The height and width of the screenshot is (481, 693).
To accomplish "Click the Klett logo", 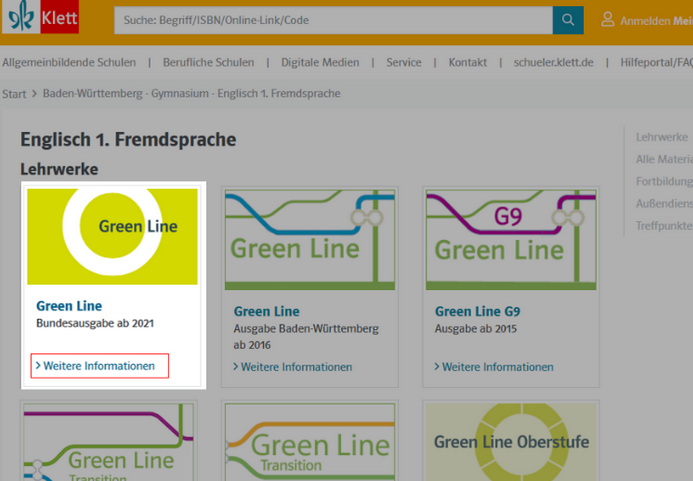I will pos(40,18).
